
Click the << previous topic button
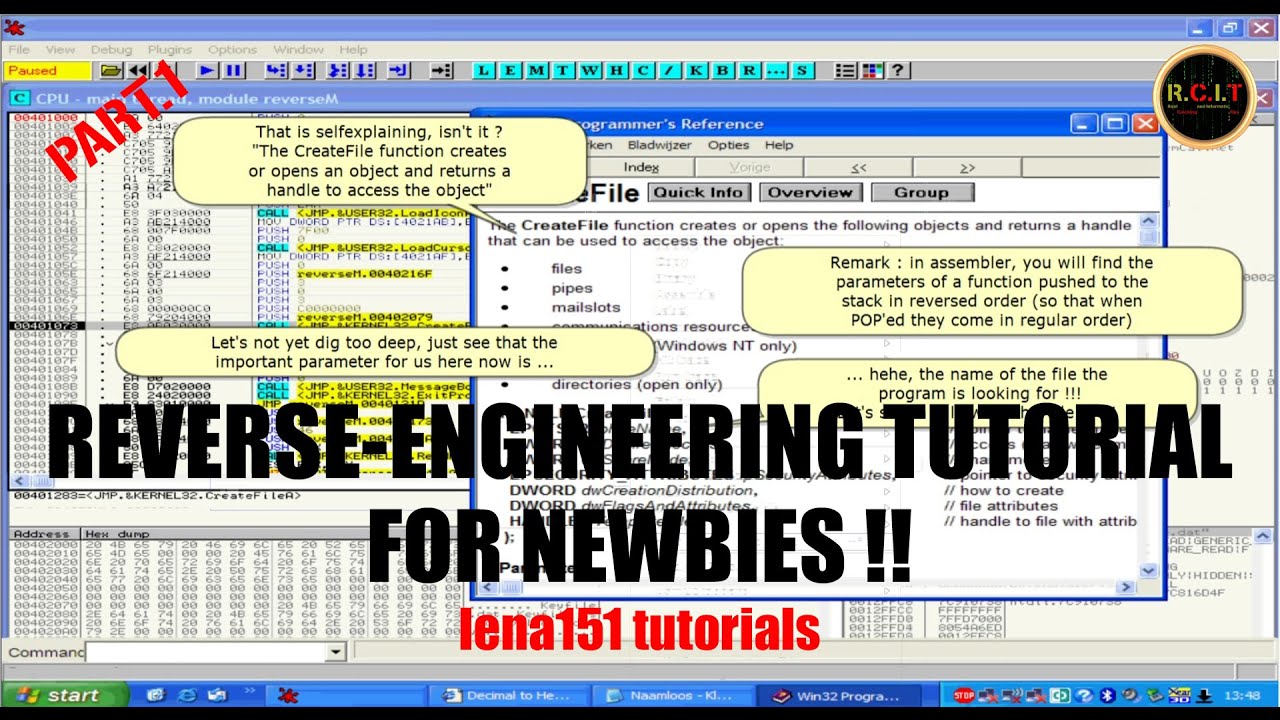coord(858,167)
